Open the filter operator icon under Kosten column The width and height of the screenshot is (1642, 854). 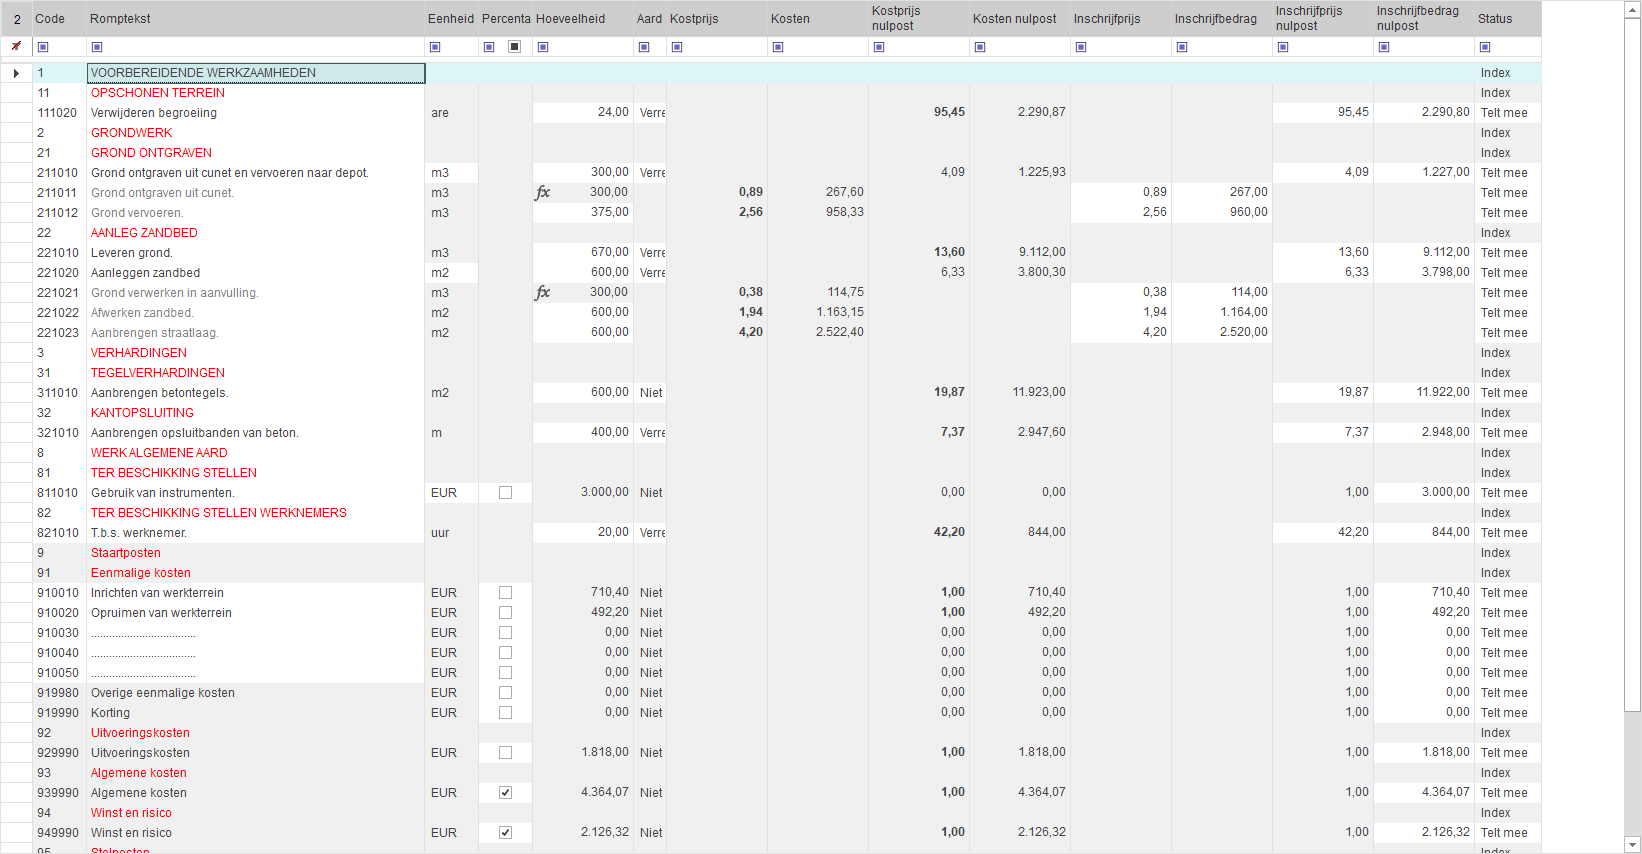(x=778, y=47)
